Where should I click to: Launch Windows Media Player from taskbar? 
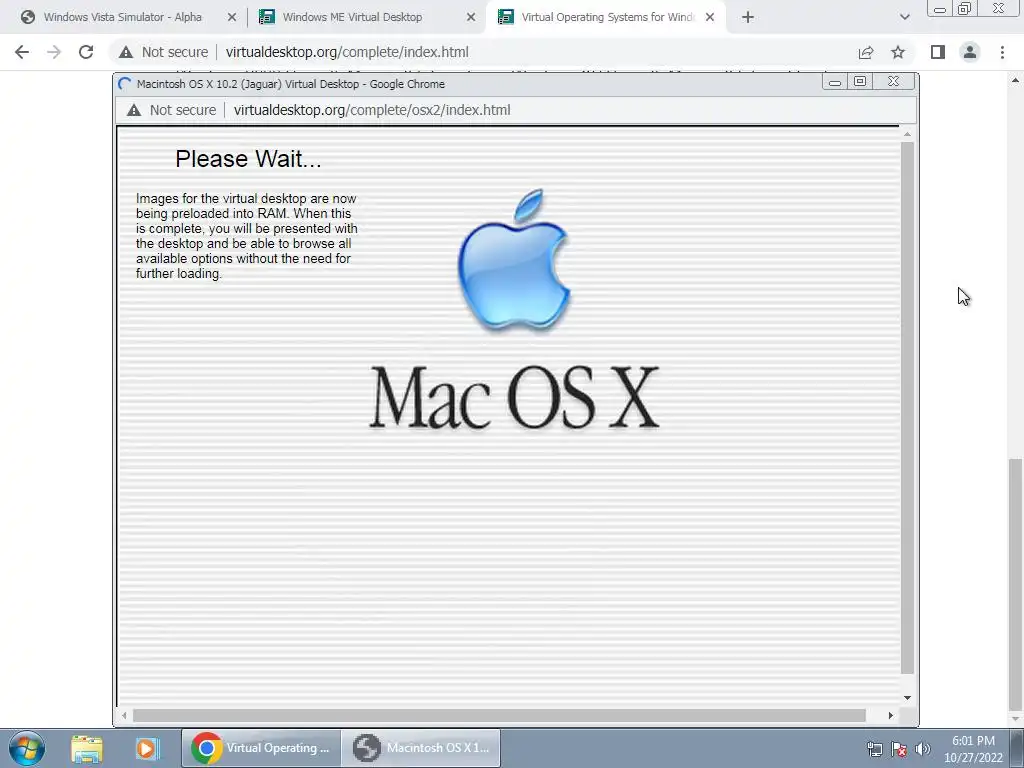(x=148, y=748)
